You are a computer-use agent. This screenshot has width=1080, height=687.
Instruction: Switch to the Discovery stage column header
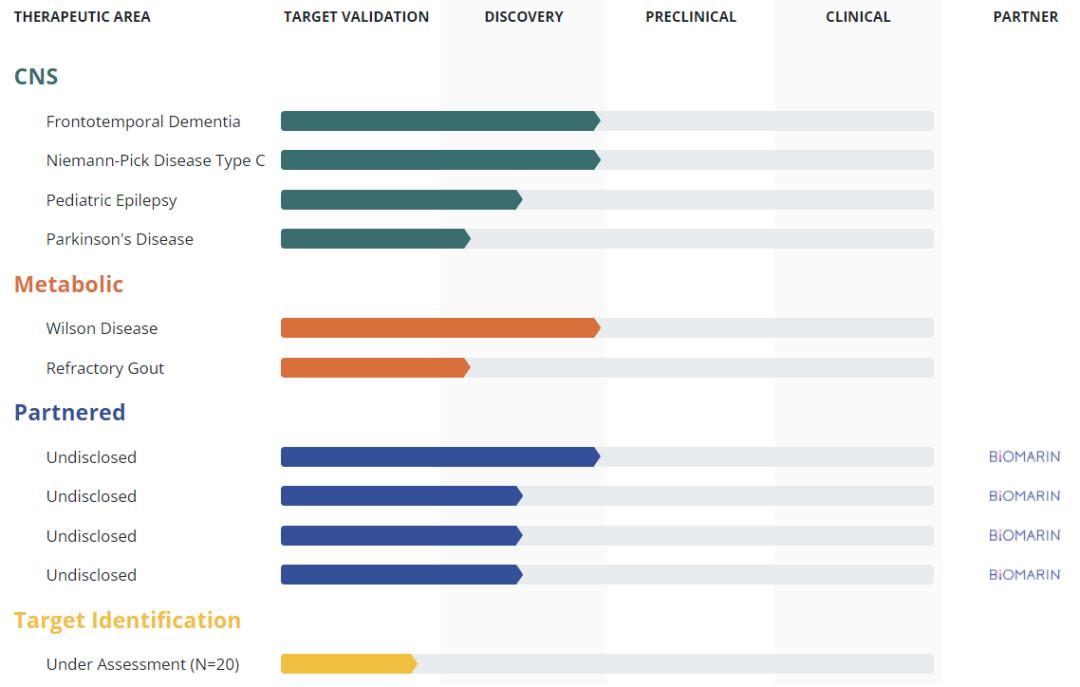point(523,17)
